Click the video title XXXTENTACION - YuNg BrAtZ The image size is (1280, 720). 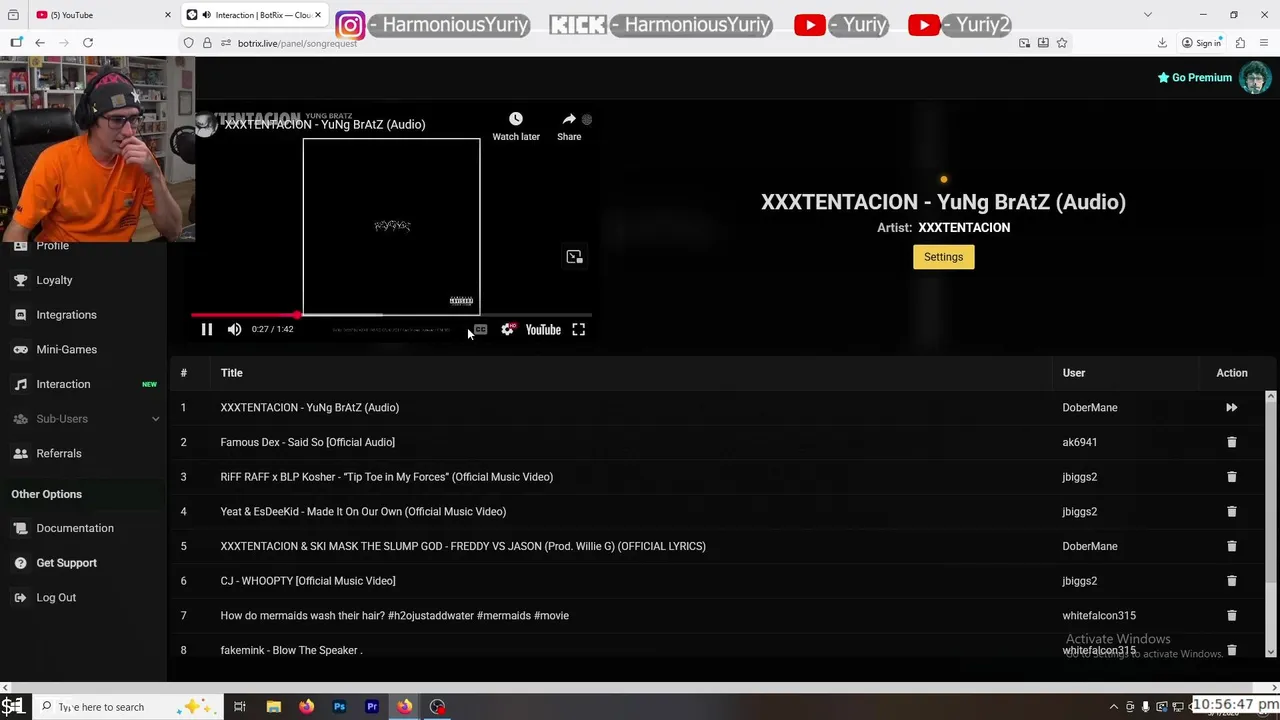[x=325, y=124]
